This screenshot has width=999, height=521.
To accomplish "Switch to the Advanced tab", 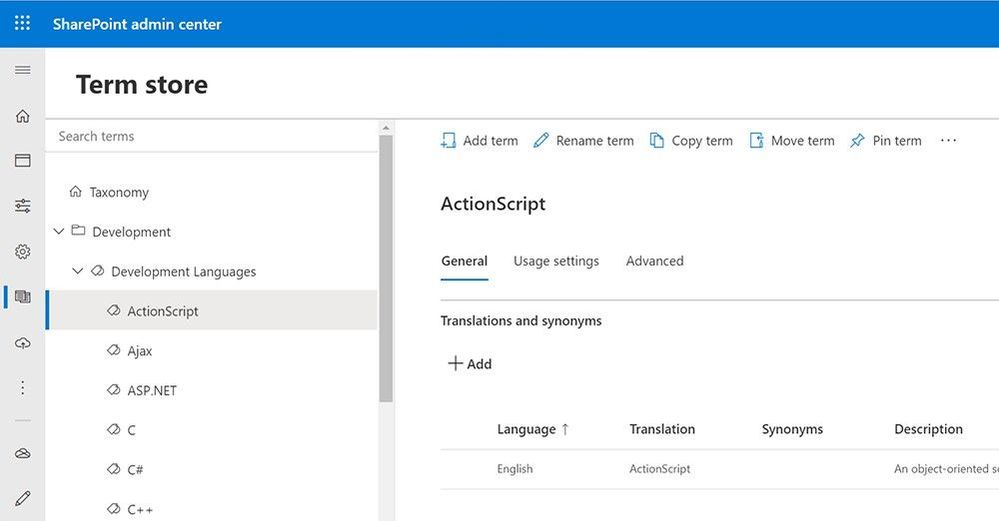I will point(654,261).
